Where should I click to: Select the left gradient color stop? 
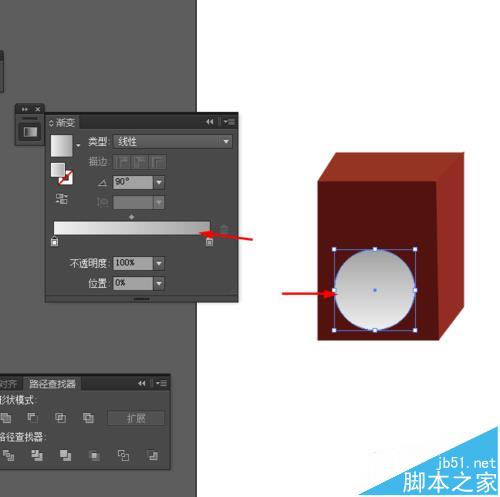click(x=55, y=241)
